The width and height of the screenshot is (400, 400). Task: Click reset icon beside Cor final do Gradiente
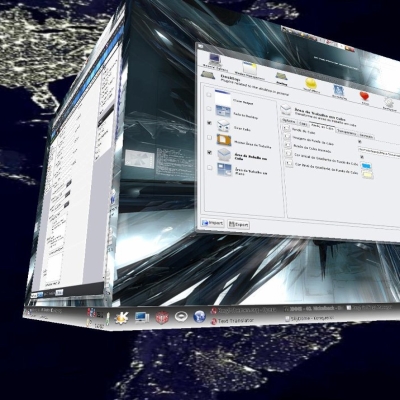[x=289, y=163]
